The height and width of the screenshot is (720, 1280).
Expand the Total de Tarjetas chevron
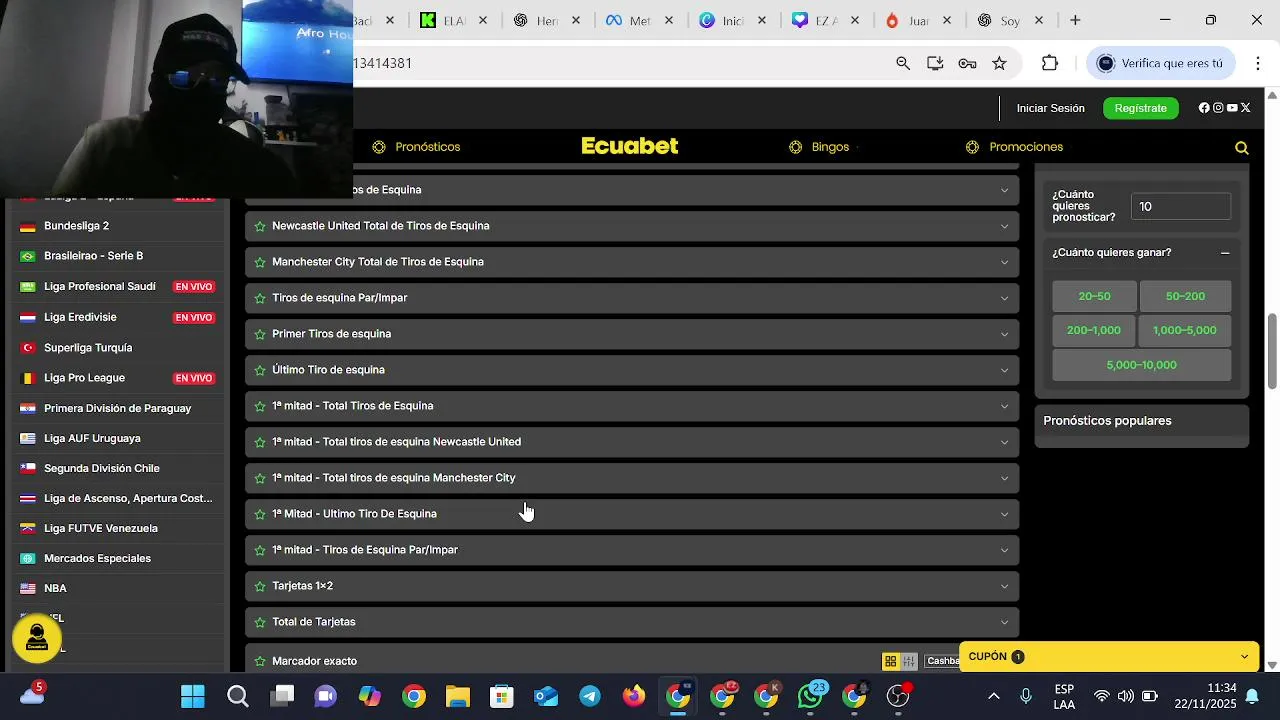pyautogui.click(x=1004, y=622)
